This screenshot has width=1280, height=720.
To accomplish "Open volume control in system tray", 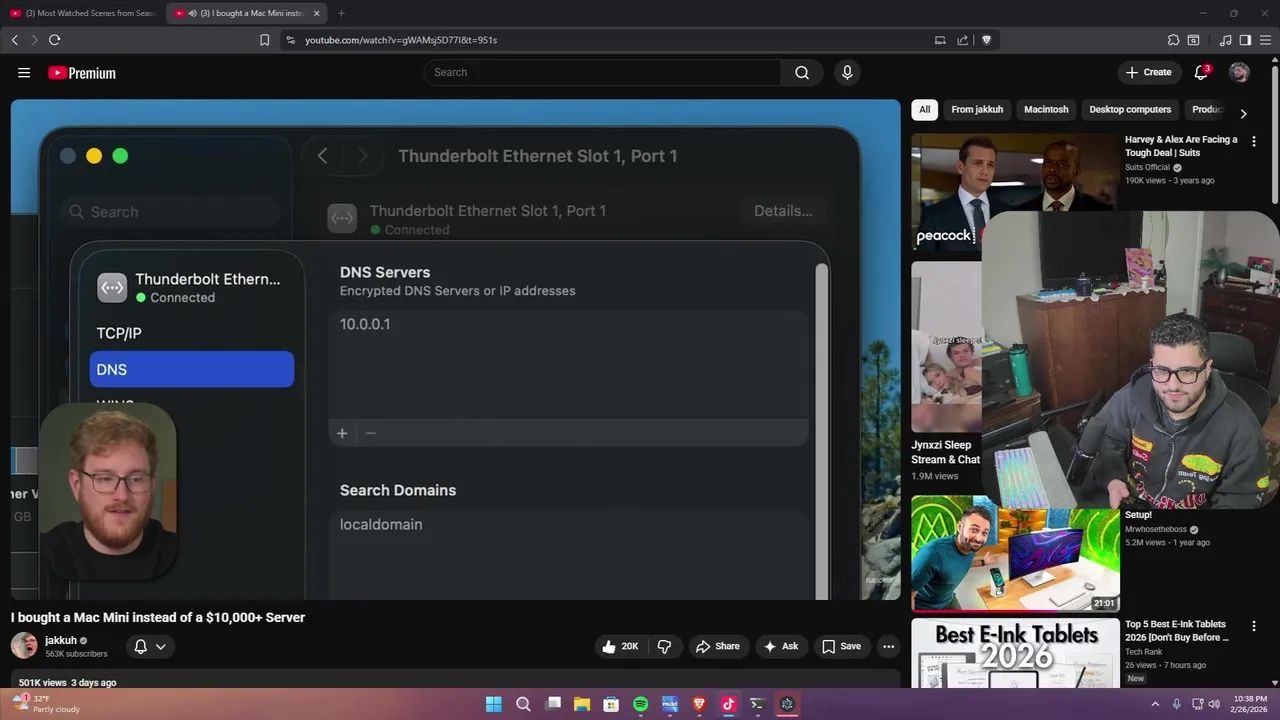I will [1214, 704].
